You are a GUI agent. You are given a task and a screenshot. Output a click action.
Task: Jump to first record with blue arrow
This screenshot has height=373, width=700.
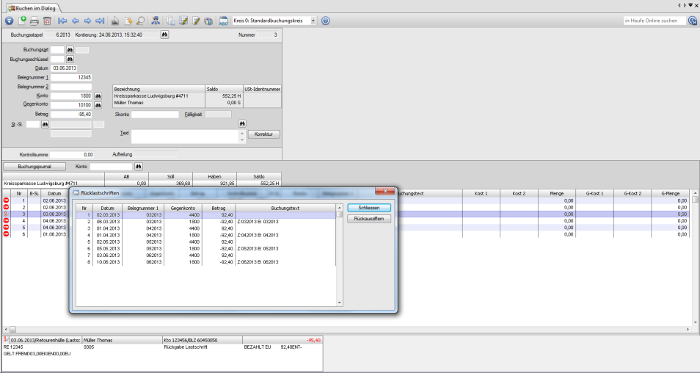point(63,21)
